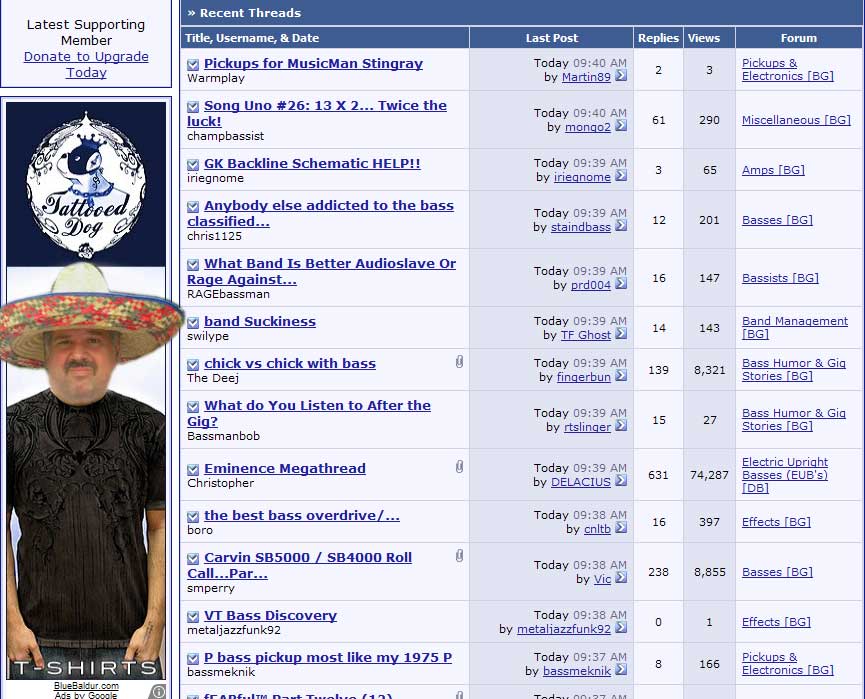Viewport: 865px width, 699px height.
Task: Click Views count 8,855
Action: click(x=709, y=572)
